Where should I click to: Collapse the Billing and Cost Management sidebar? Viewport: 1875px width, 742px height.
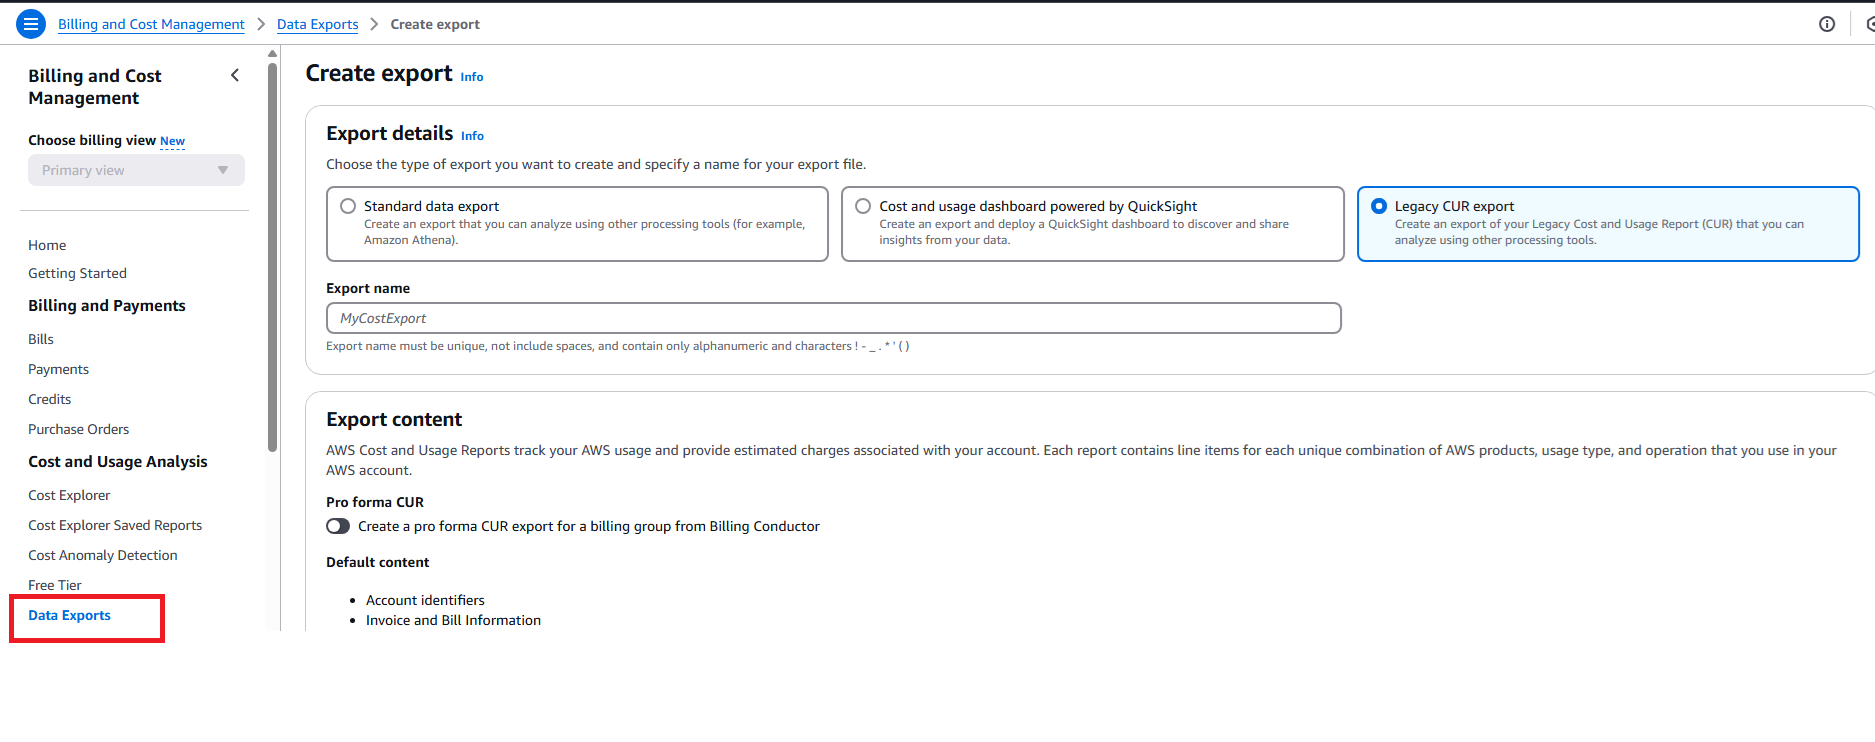tap(235, 75)
